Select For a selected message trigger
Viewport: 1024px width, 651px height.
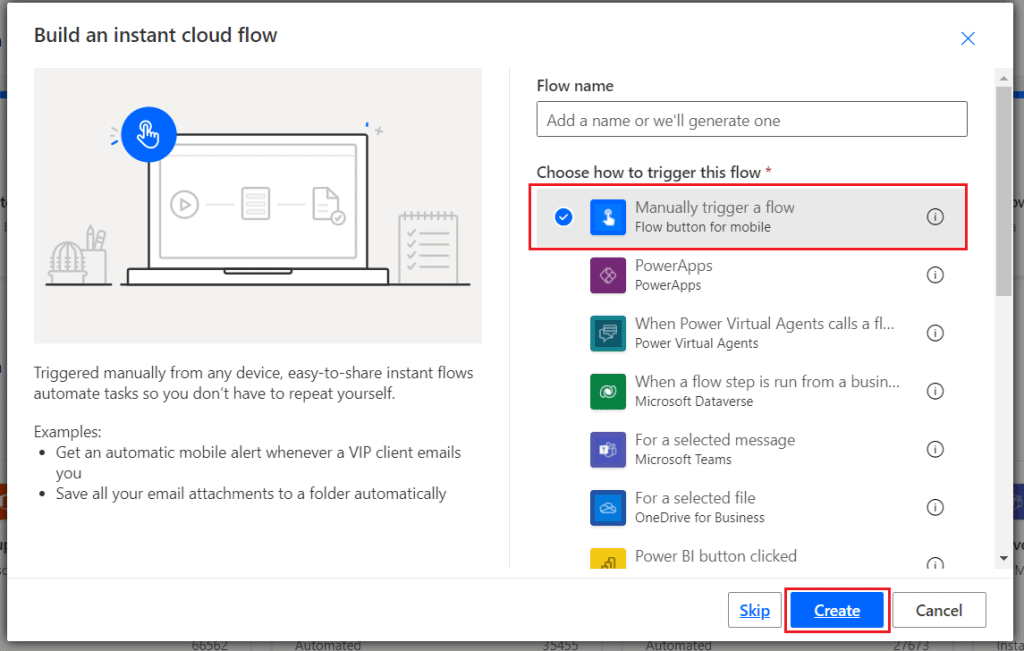[751, 449]
